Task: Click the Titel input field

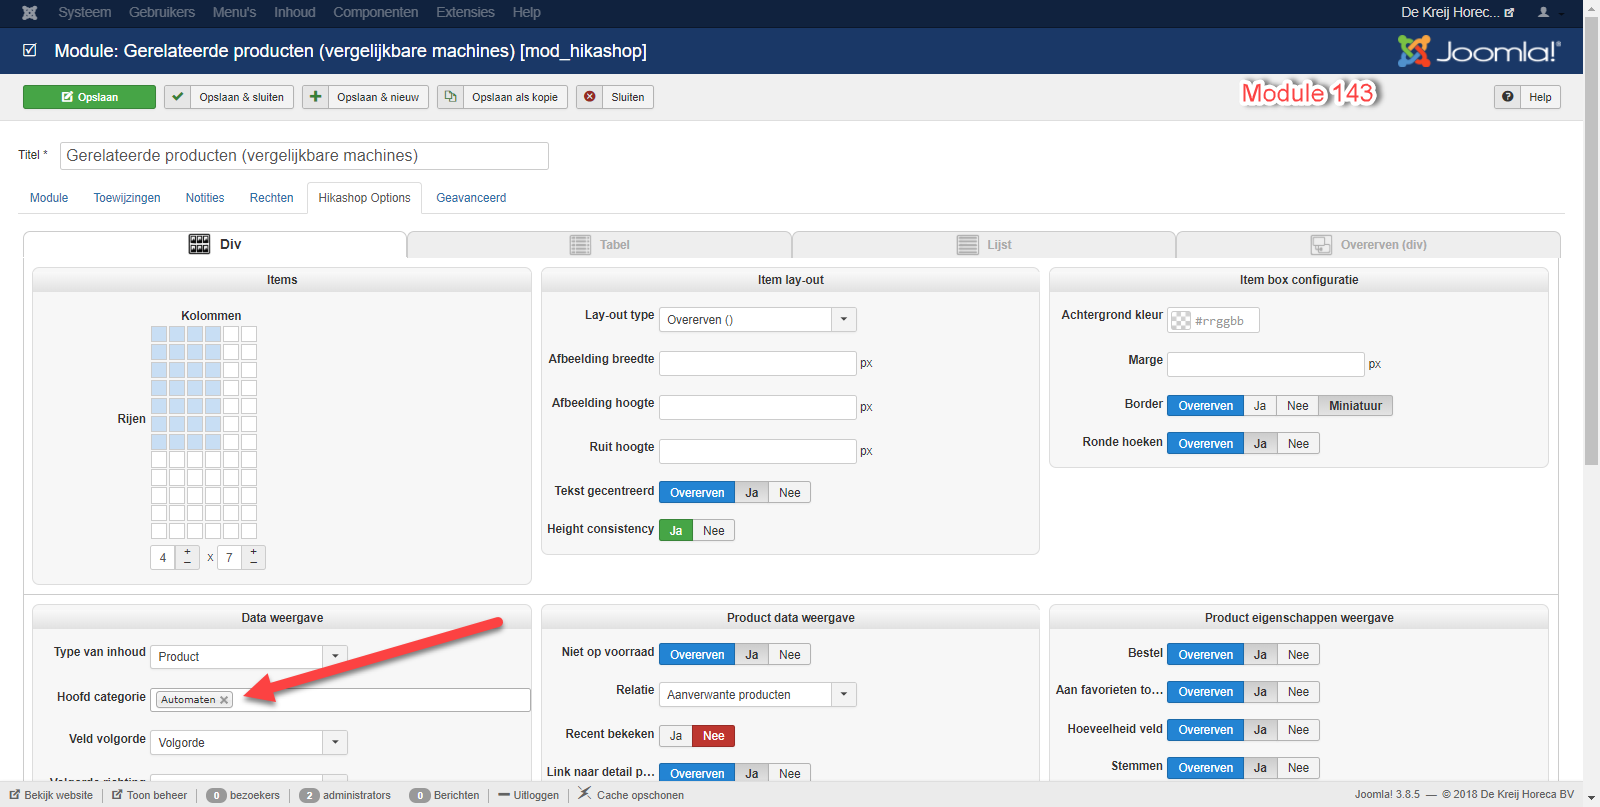Action: pos(304,156)
